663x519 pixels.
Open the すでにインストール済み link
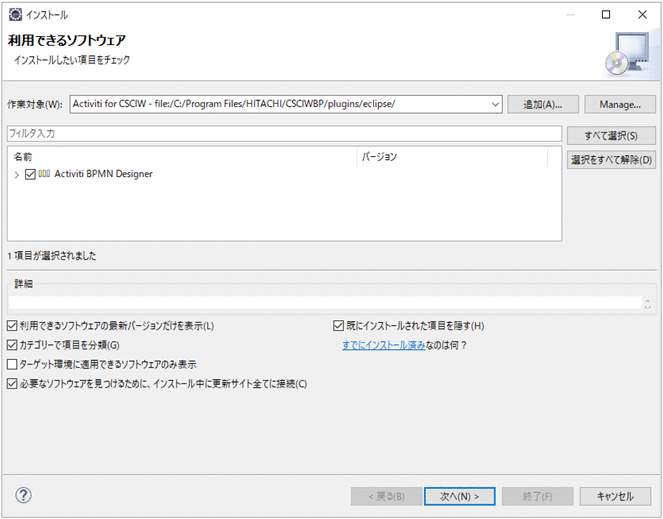point(384,345)
